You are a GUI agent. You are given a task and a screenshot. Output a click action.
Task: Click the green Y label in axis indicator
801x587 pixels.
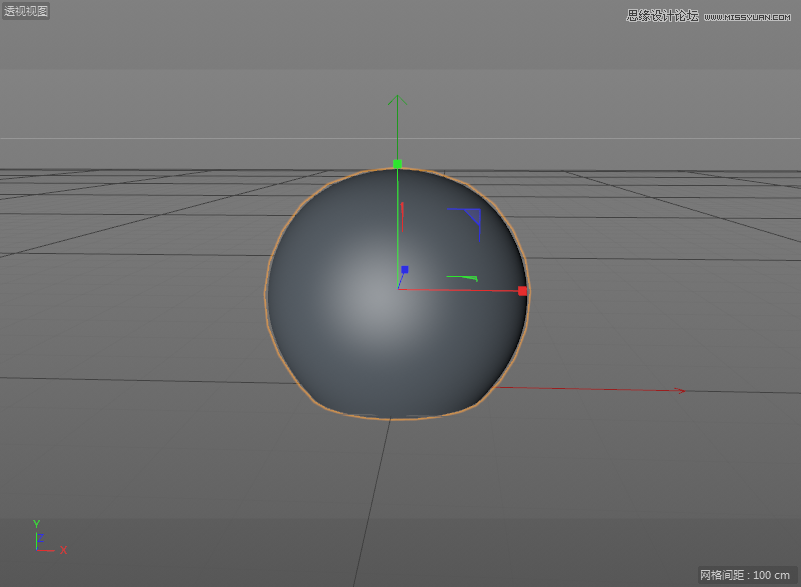36,523
